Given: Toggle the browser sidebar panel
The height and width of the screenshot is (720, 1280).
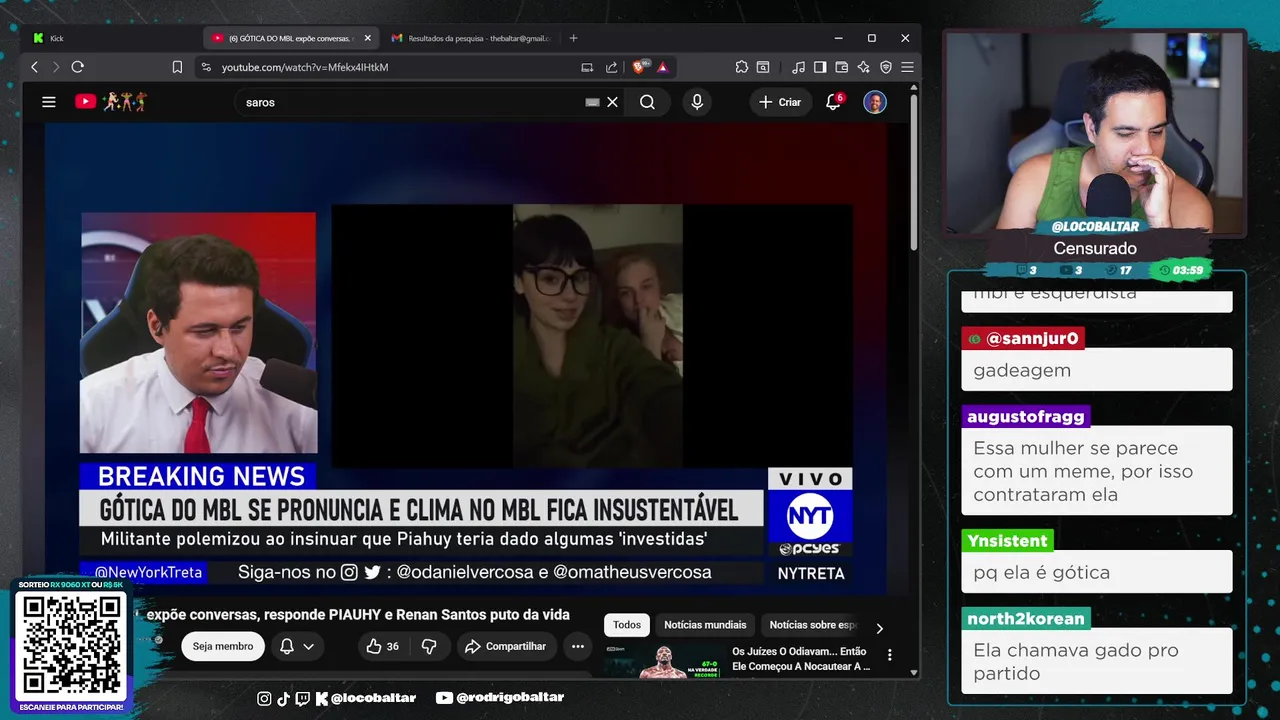Looking at the screenshot, I should (820, 67).
